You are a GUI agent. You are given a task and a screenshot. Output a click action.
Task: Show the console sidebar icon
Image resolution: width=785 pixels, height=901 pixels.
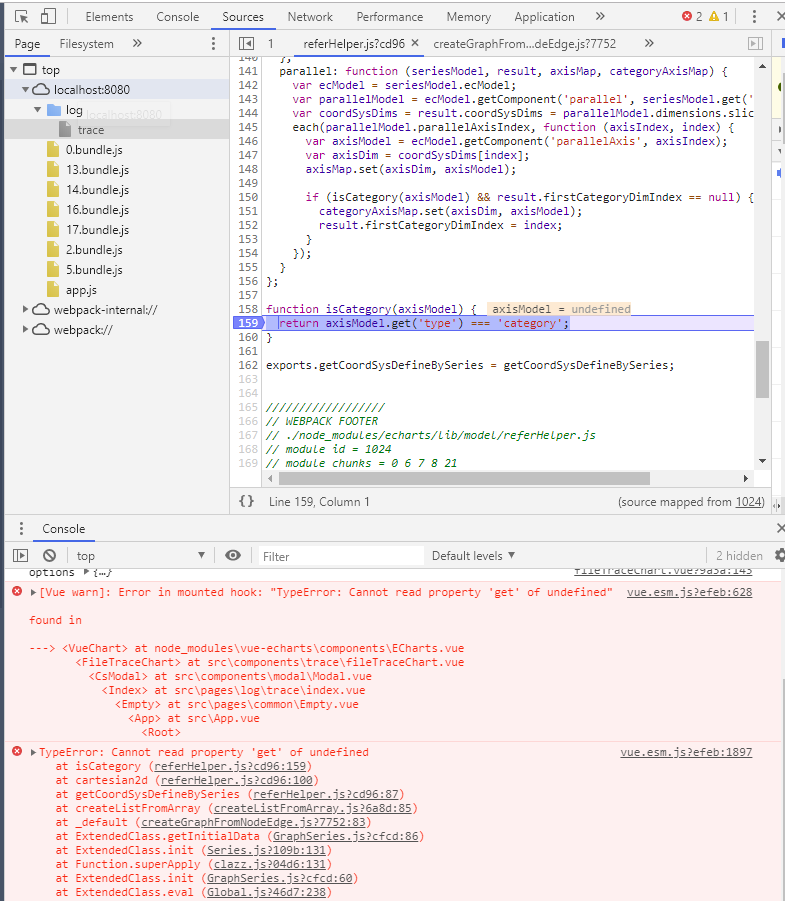point(20,556)
